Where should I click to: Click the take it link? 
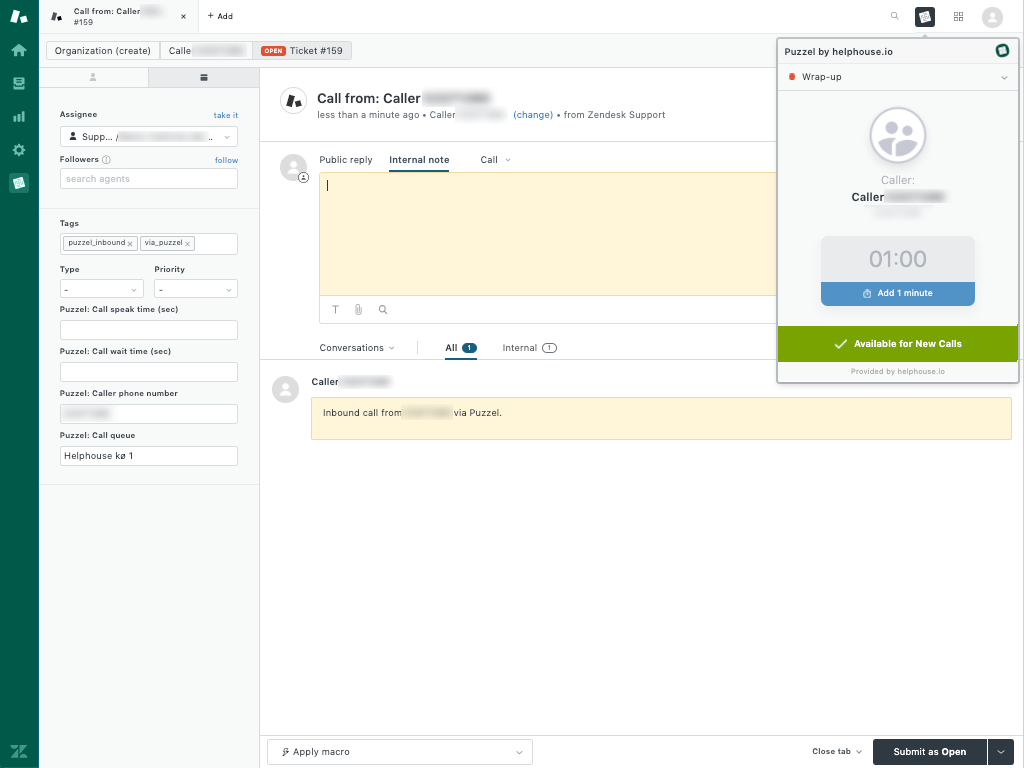point(225,116)
